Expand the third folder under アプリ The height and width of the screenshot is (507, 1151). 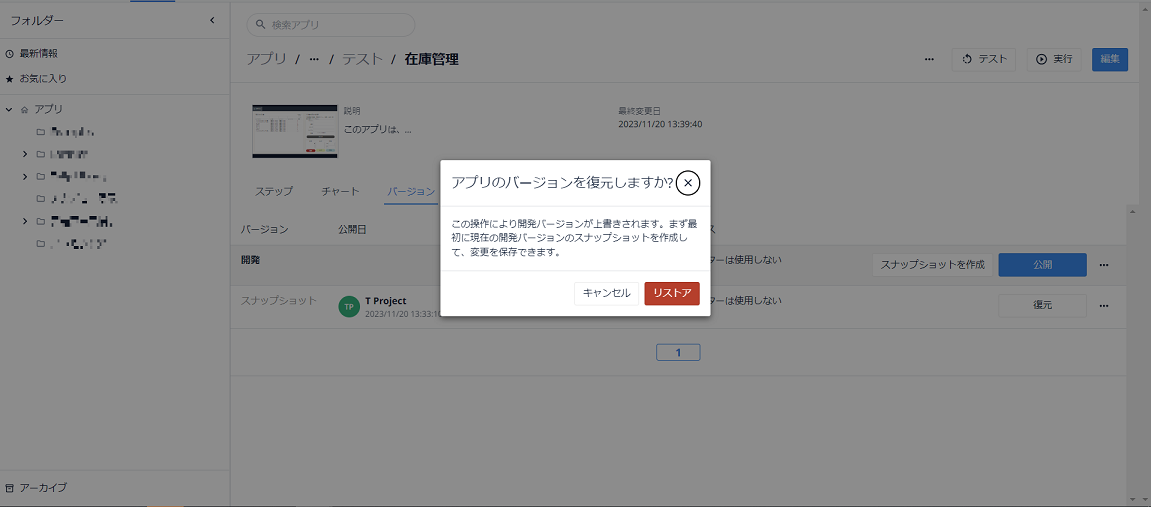[x=24, y=177]
